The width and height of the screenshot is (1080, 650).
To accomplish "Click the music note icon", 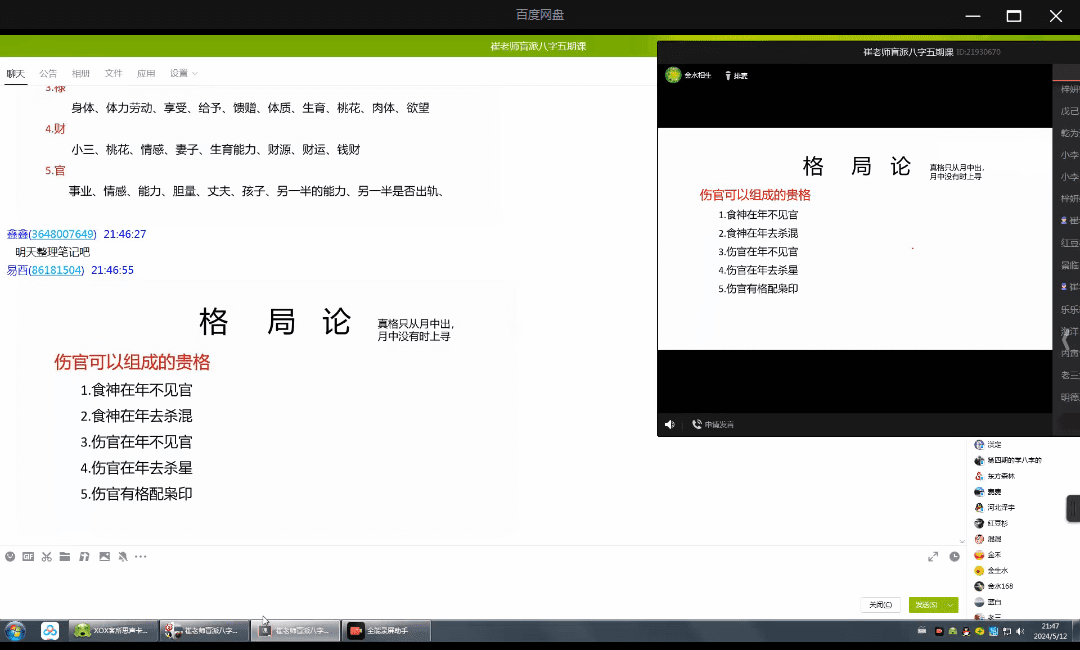I will tap(84, 556).
